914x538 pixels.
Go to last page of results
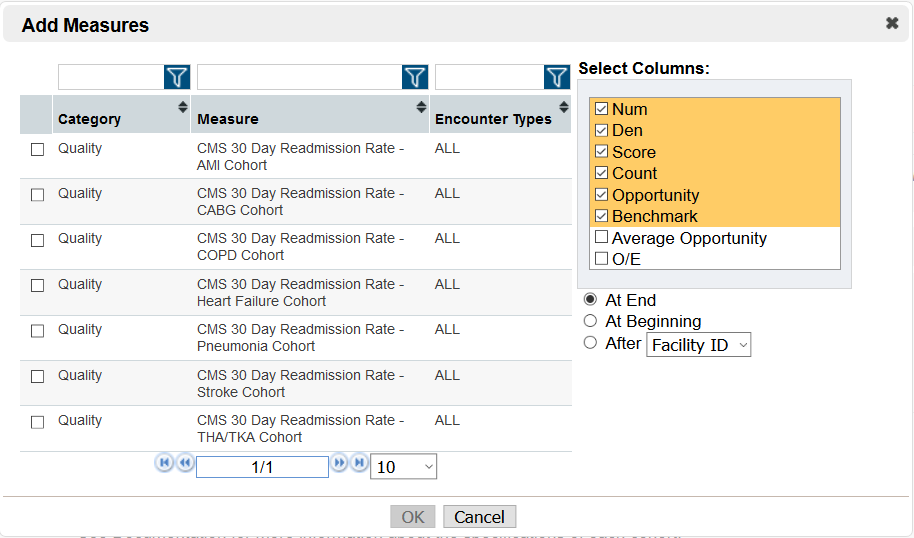click(360, 463)
